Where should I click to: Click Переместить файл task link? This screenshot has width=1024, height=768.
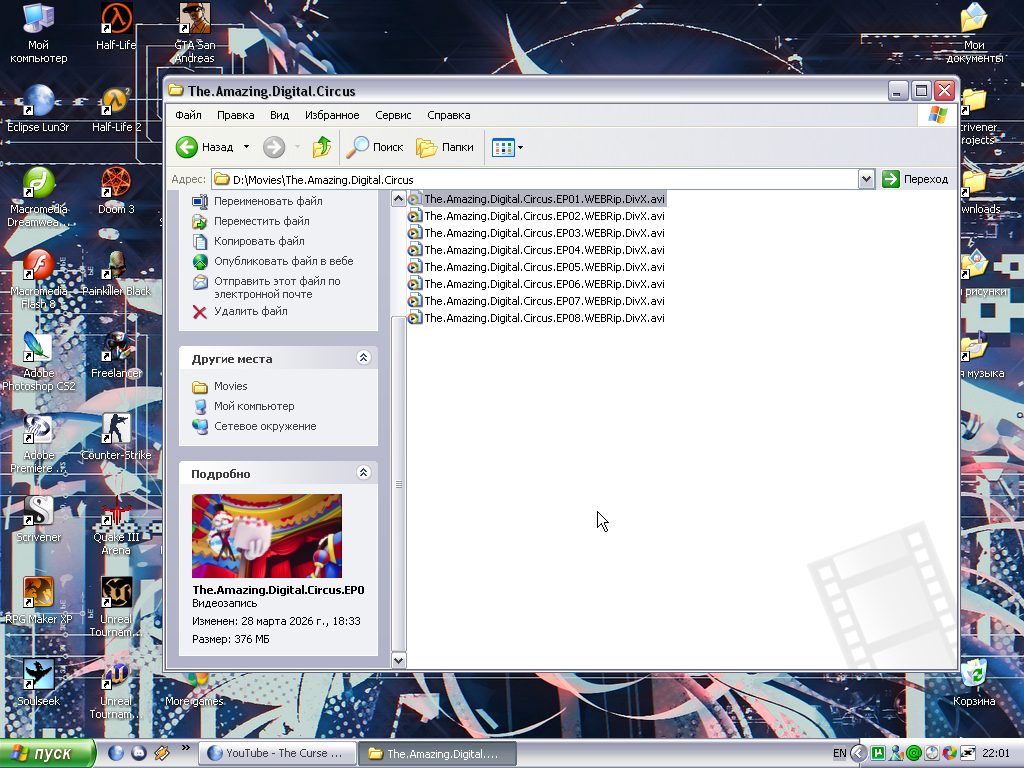click(262, 221)
